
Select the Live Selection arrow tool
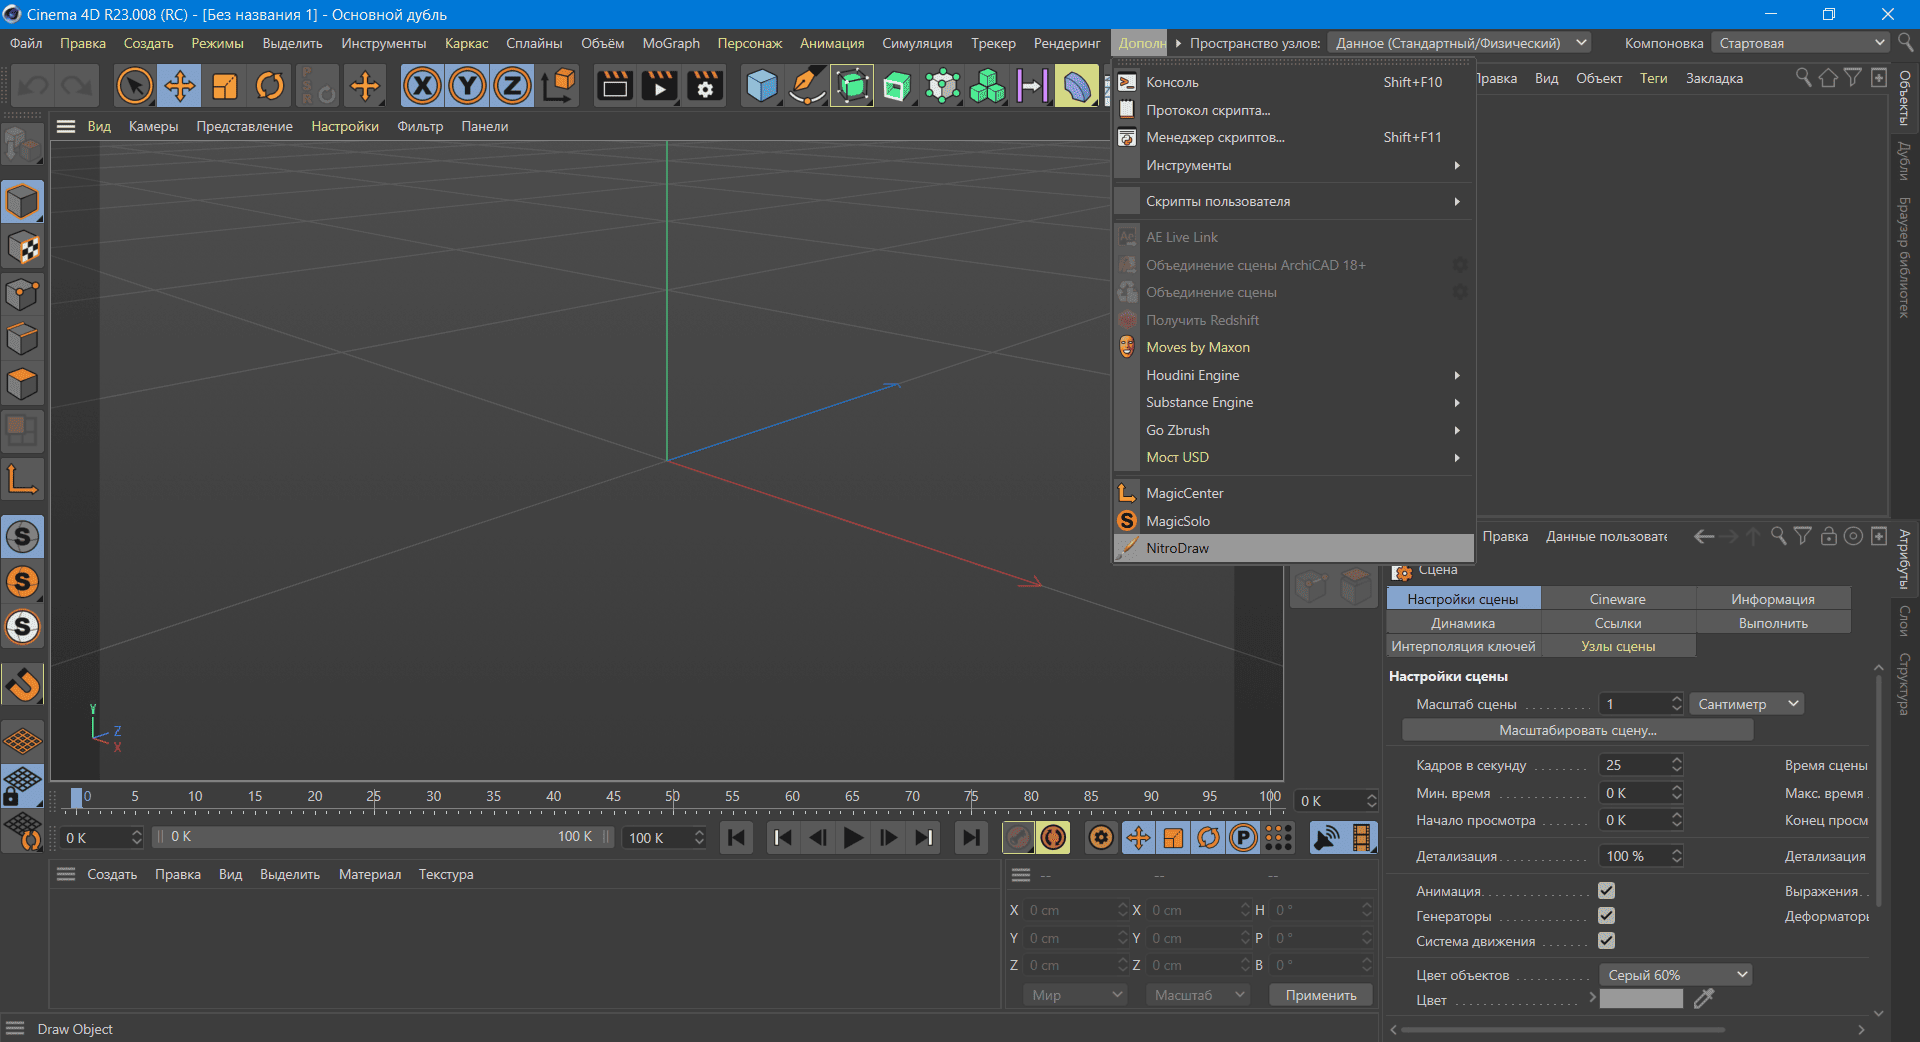[x=134, y=86]
